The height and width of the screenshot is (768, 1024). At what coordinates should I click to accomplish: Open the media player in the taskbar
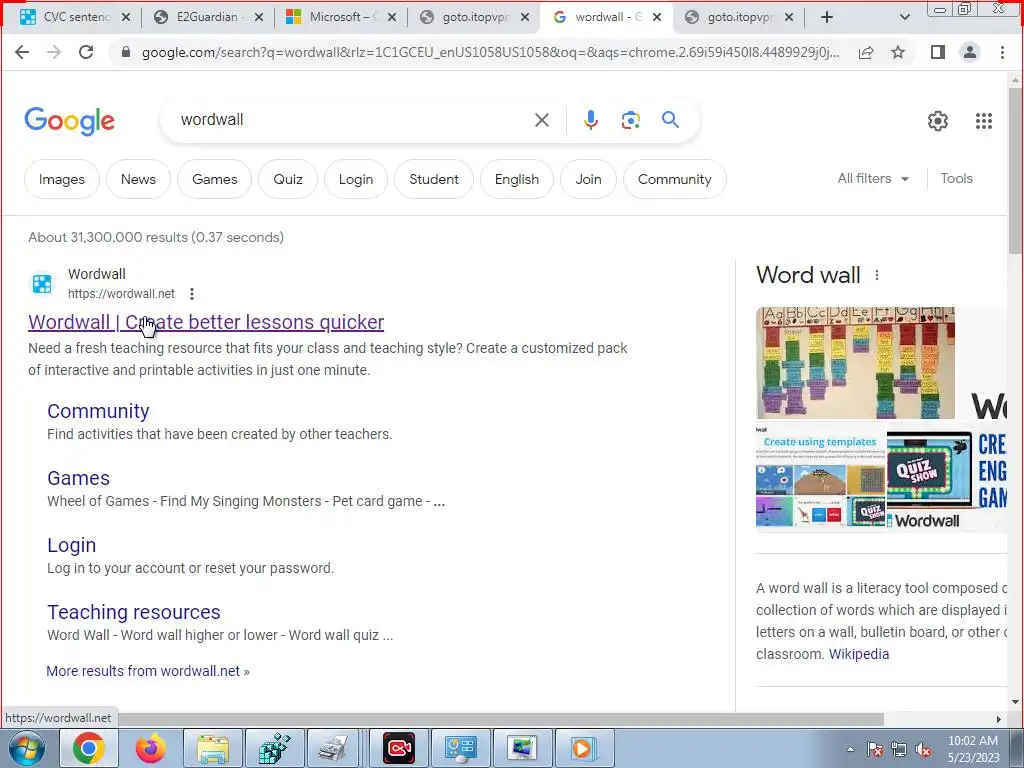tap(583, 748)
